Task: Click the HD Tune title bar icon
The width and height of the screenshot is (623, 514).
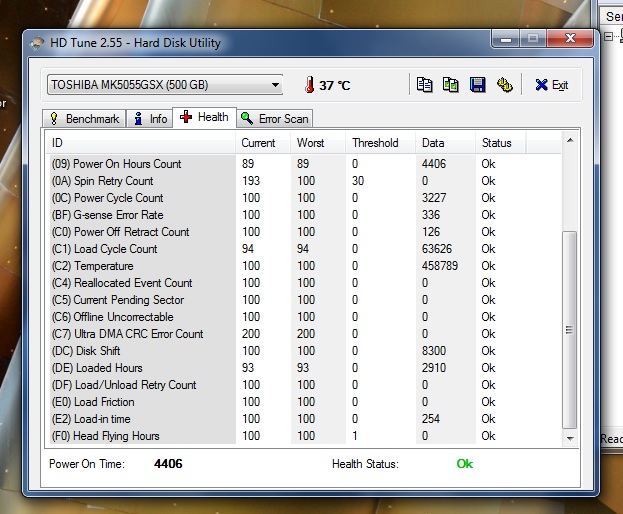Action: 37,43
